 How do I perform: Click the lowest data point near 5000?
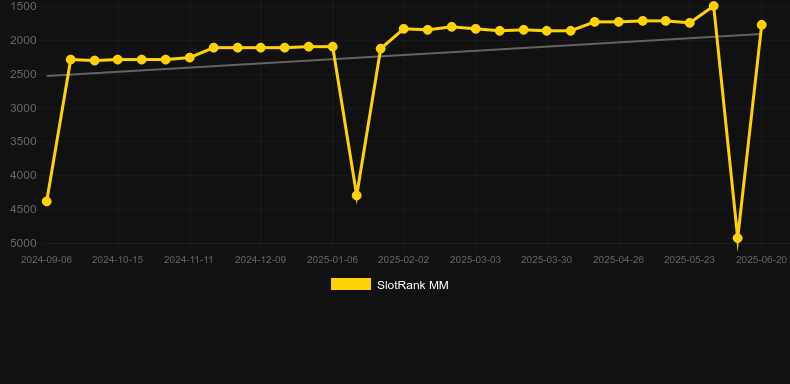click(738, 238)
